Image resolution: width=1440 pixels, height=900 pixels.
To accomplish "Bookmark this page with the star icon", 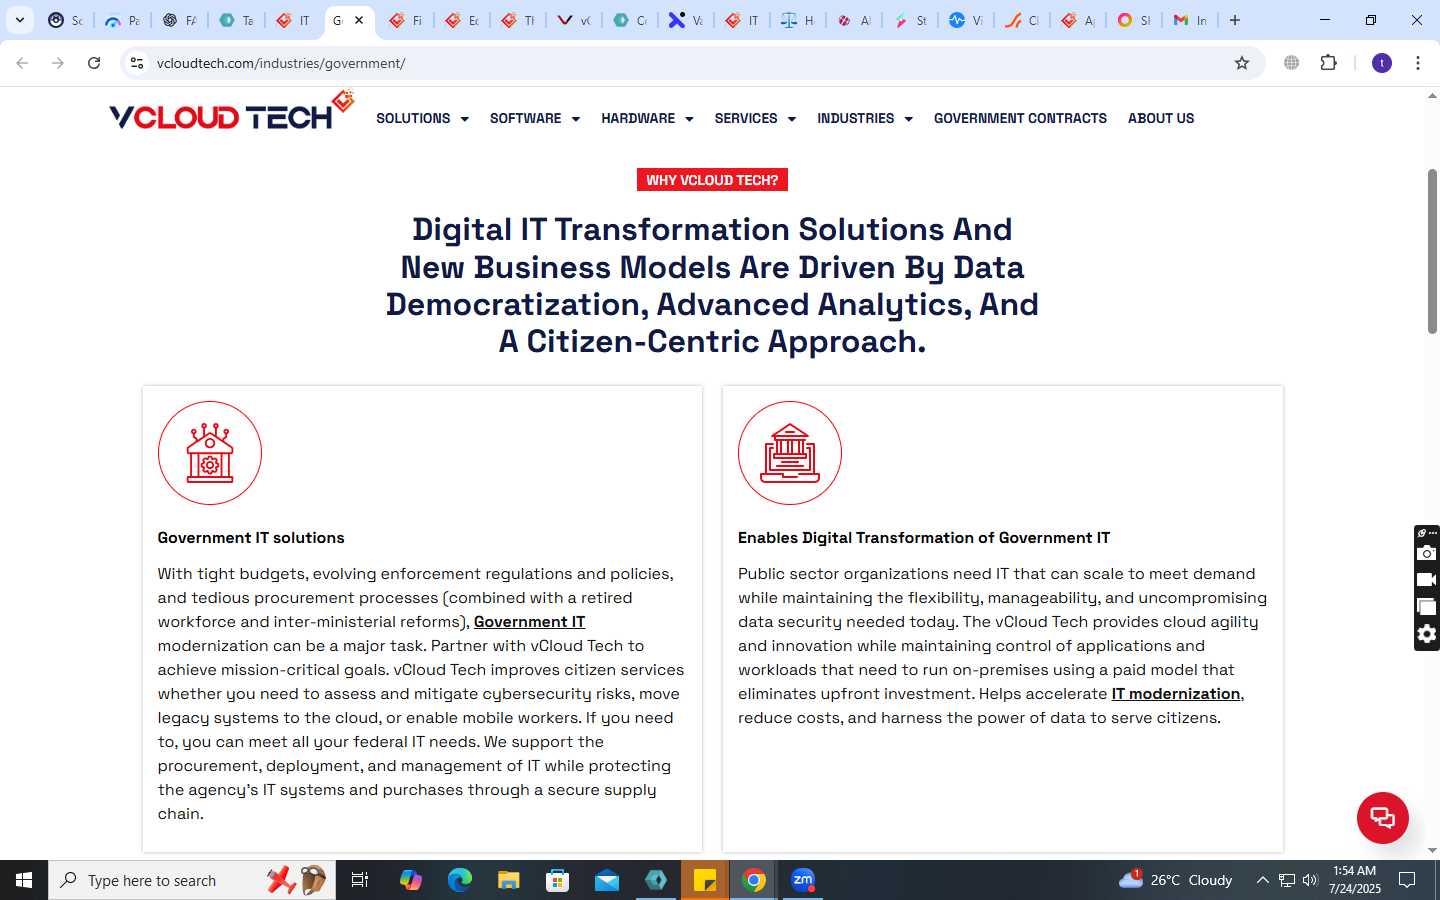I will pyautogui.click(x=1242, y=63).
